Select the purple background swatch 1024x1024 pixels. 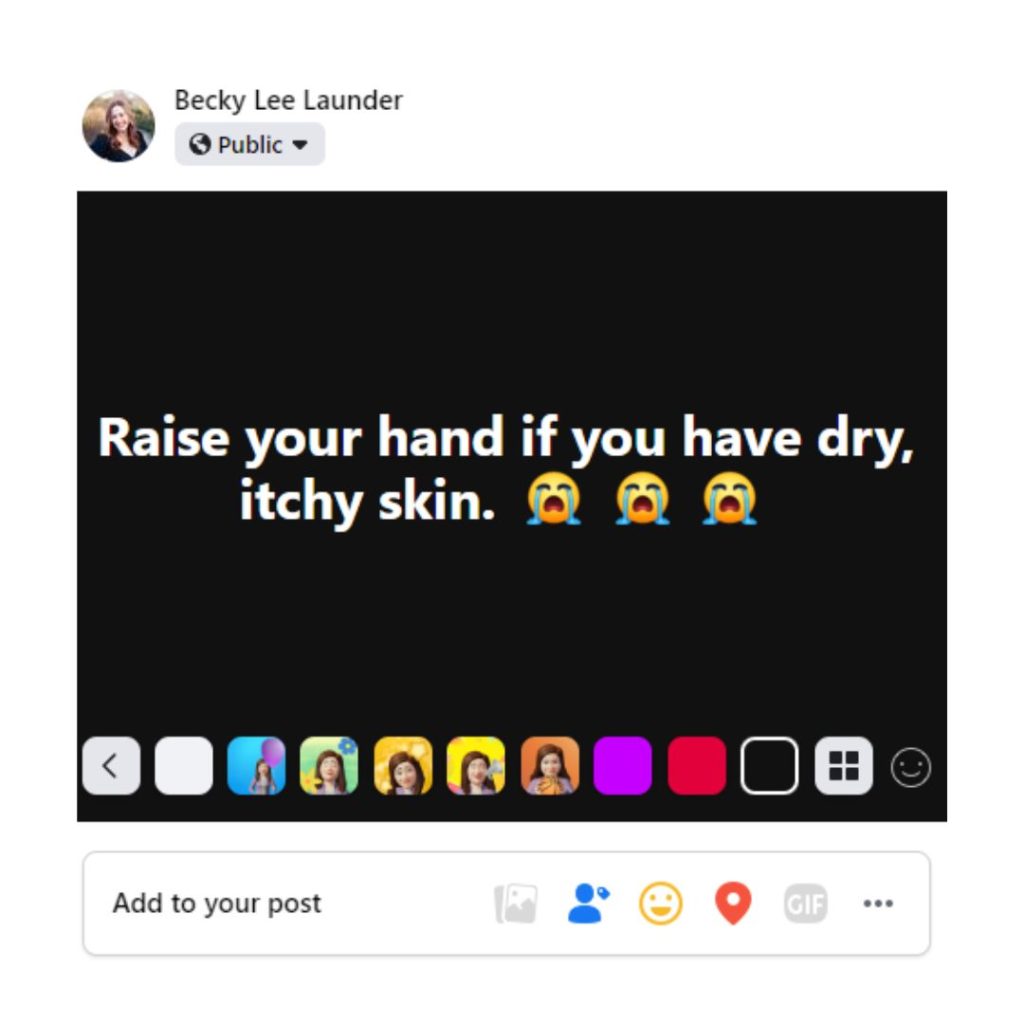[622, 766]
